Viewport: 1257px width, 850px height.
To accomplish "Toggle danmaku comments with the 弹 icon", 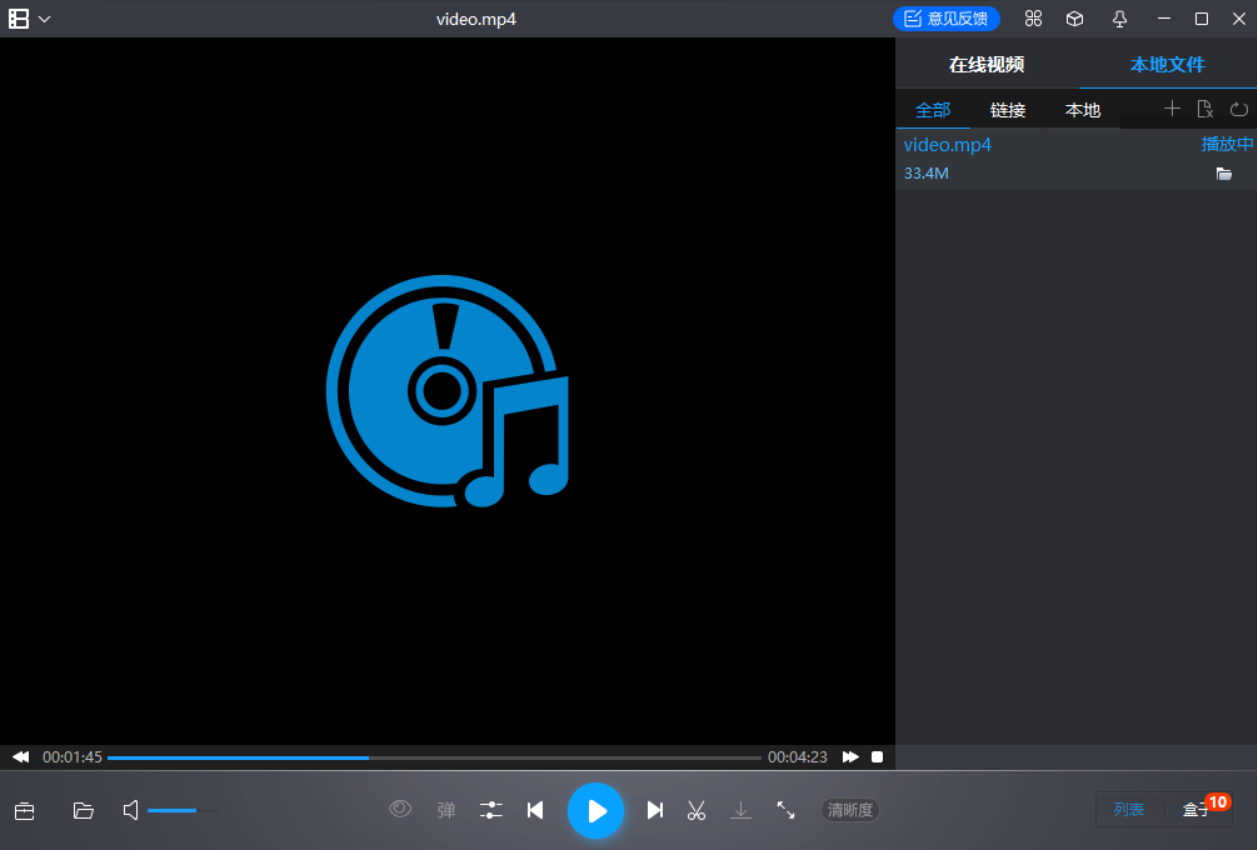I will pyautogui.click(x=445, y=810).
